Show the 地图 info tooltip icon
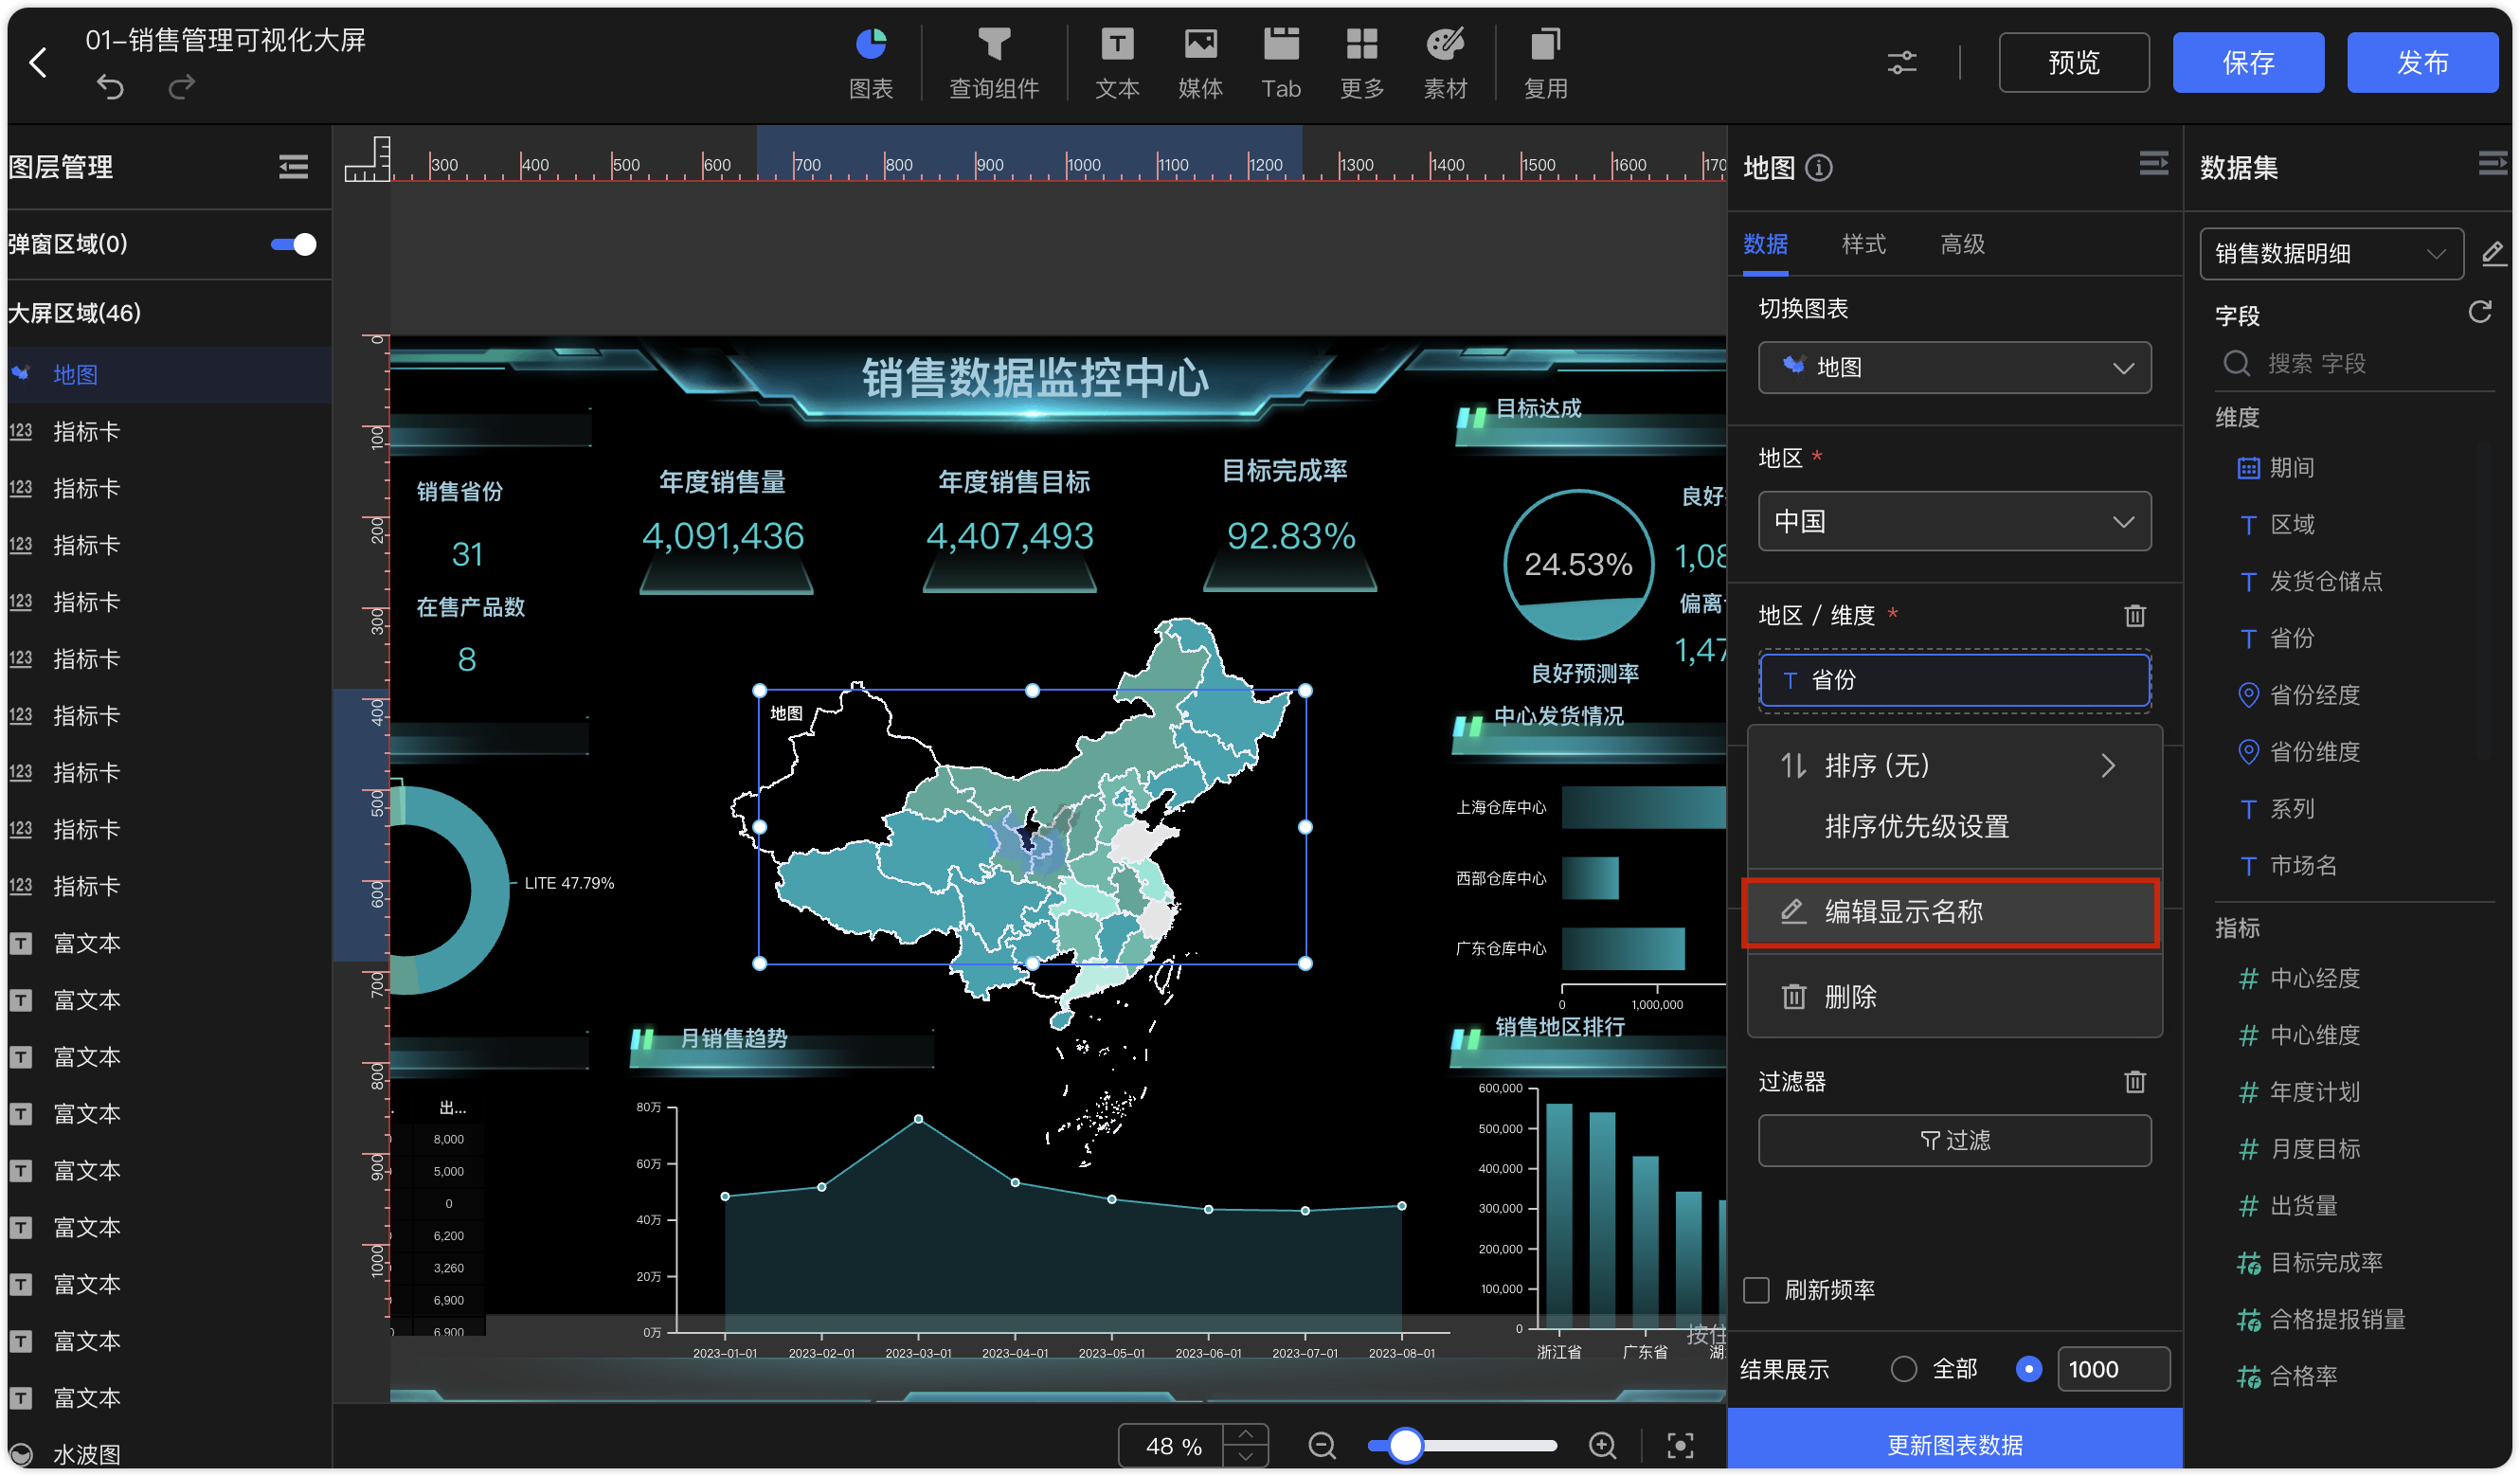The width and height of the screenshot is (2520, 1476). pos(1819,168)
